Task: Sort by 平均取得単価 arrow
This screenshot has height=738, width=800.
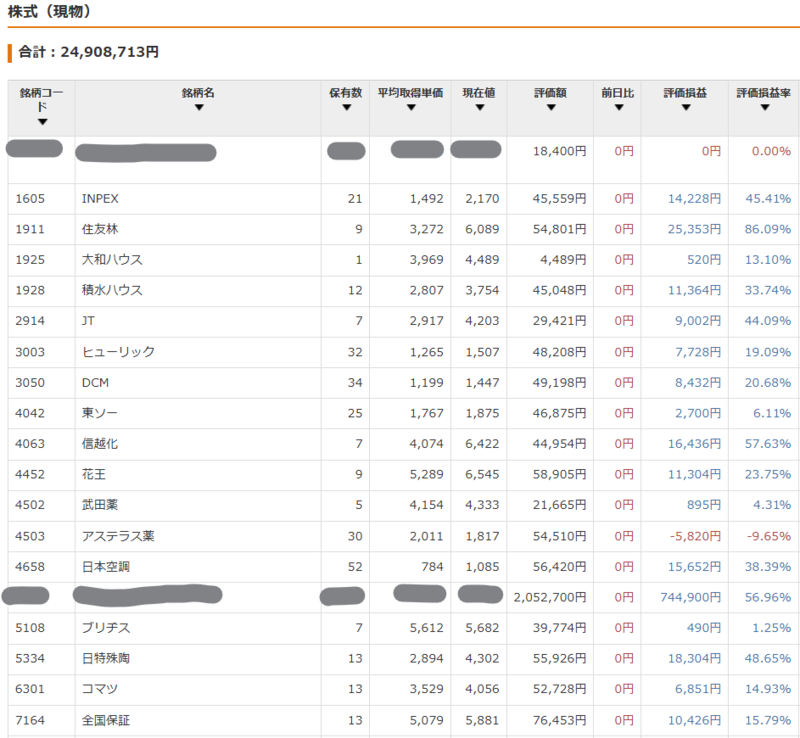Action: pos(411,108)
